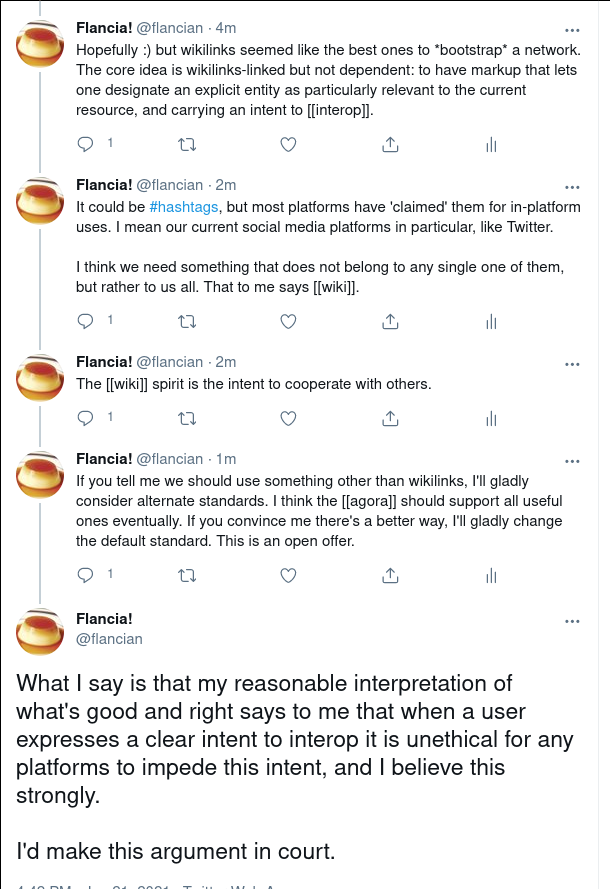Click Flancia! display name on wiki spirit tweet
The width and height of the screenshot is (610, 889).
pos(104,362)
